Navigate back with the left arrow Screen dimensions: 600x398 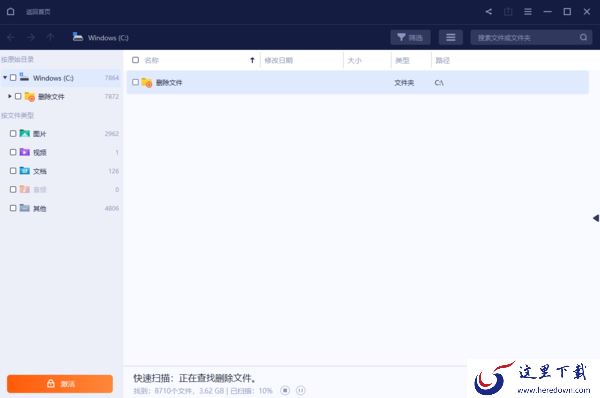click(x=11, y=37)
